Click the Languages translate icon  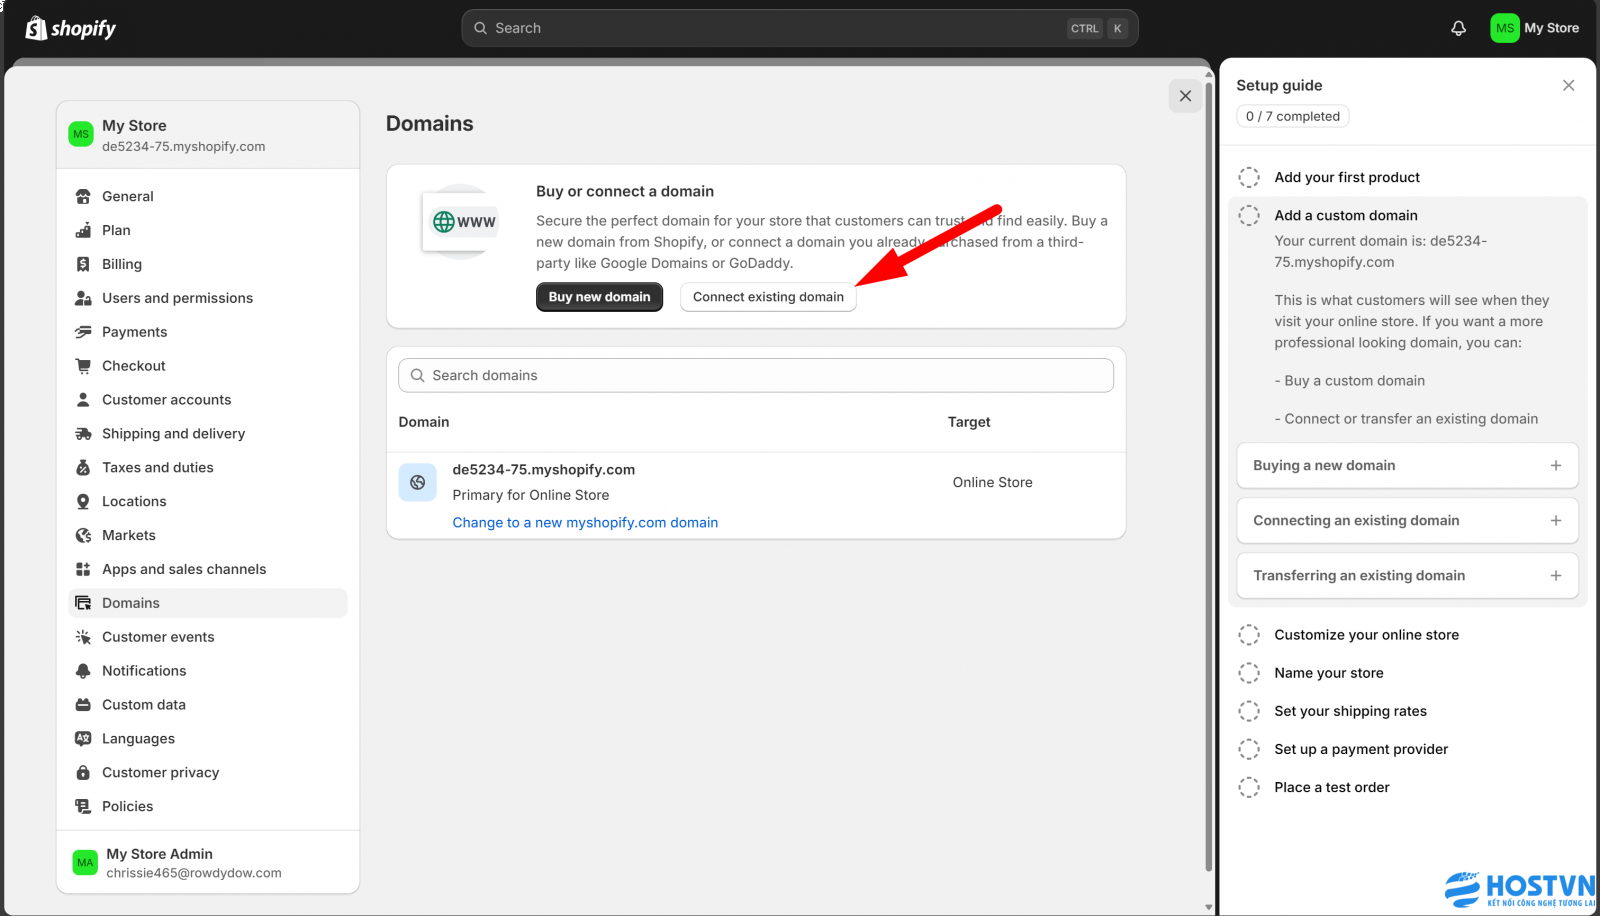83,739
